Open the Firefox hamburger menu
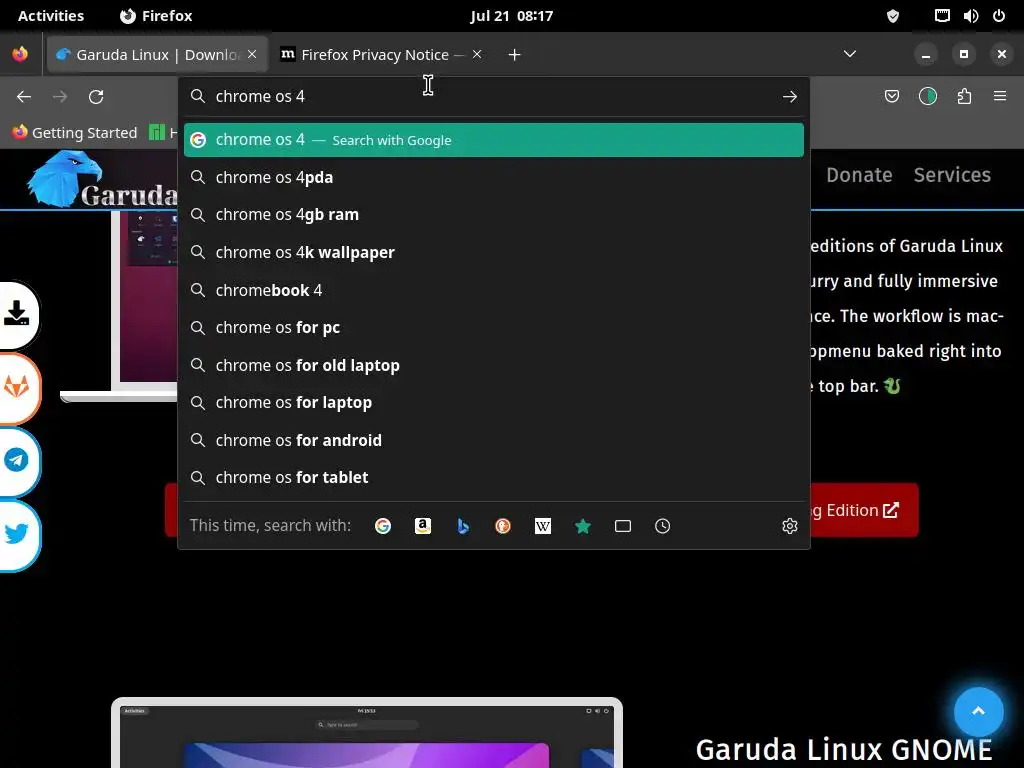This screenshot has height=768, width=1024. pos(1000,96)
